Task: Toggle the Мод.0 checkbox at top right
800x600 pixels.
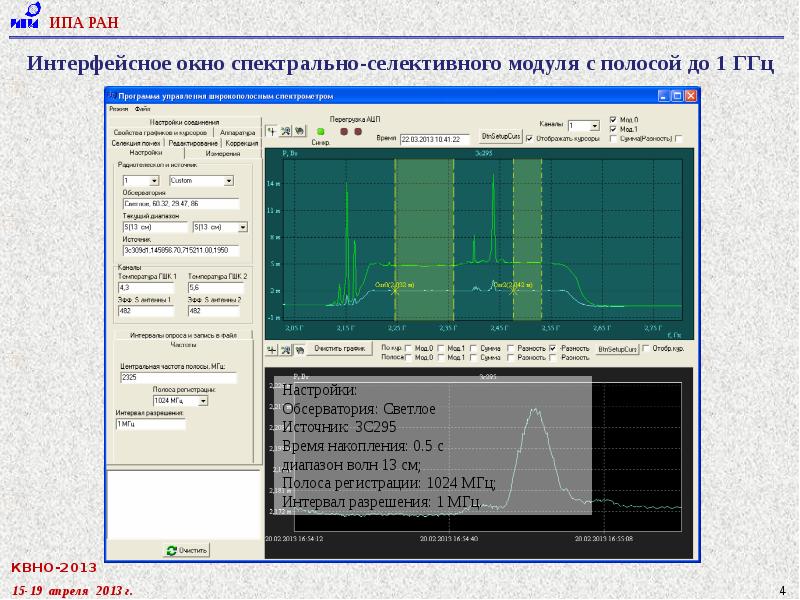Action: click(x=611, y=120)
